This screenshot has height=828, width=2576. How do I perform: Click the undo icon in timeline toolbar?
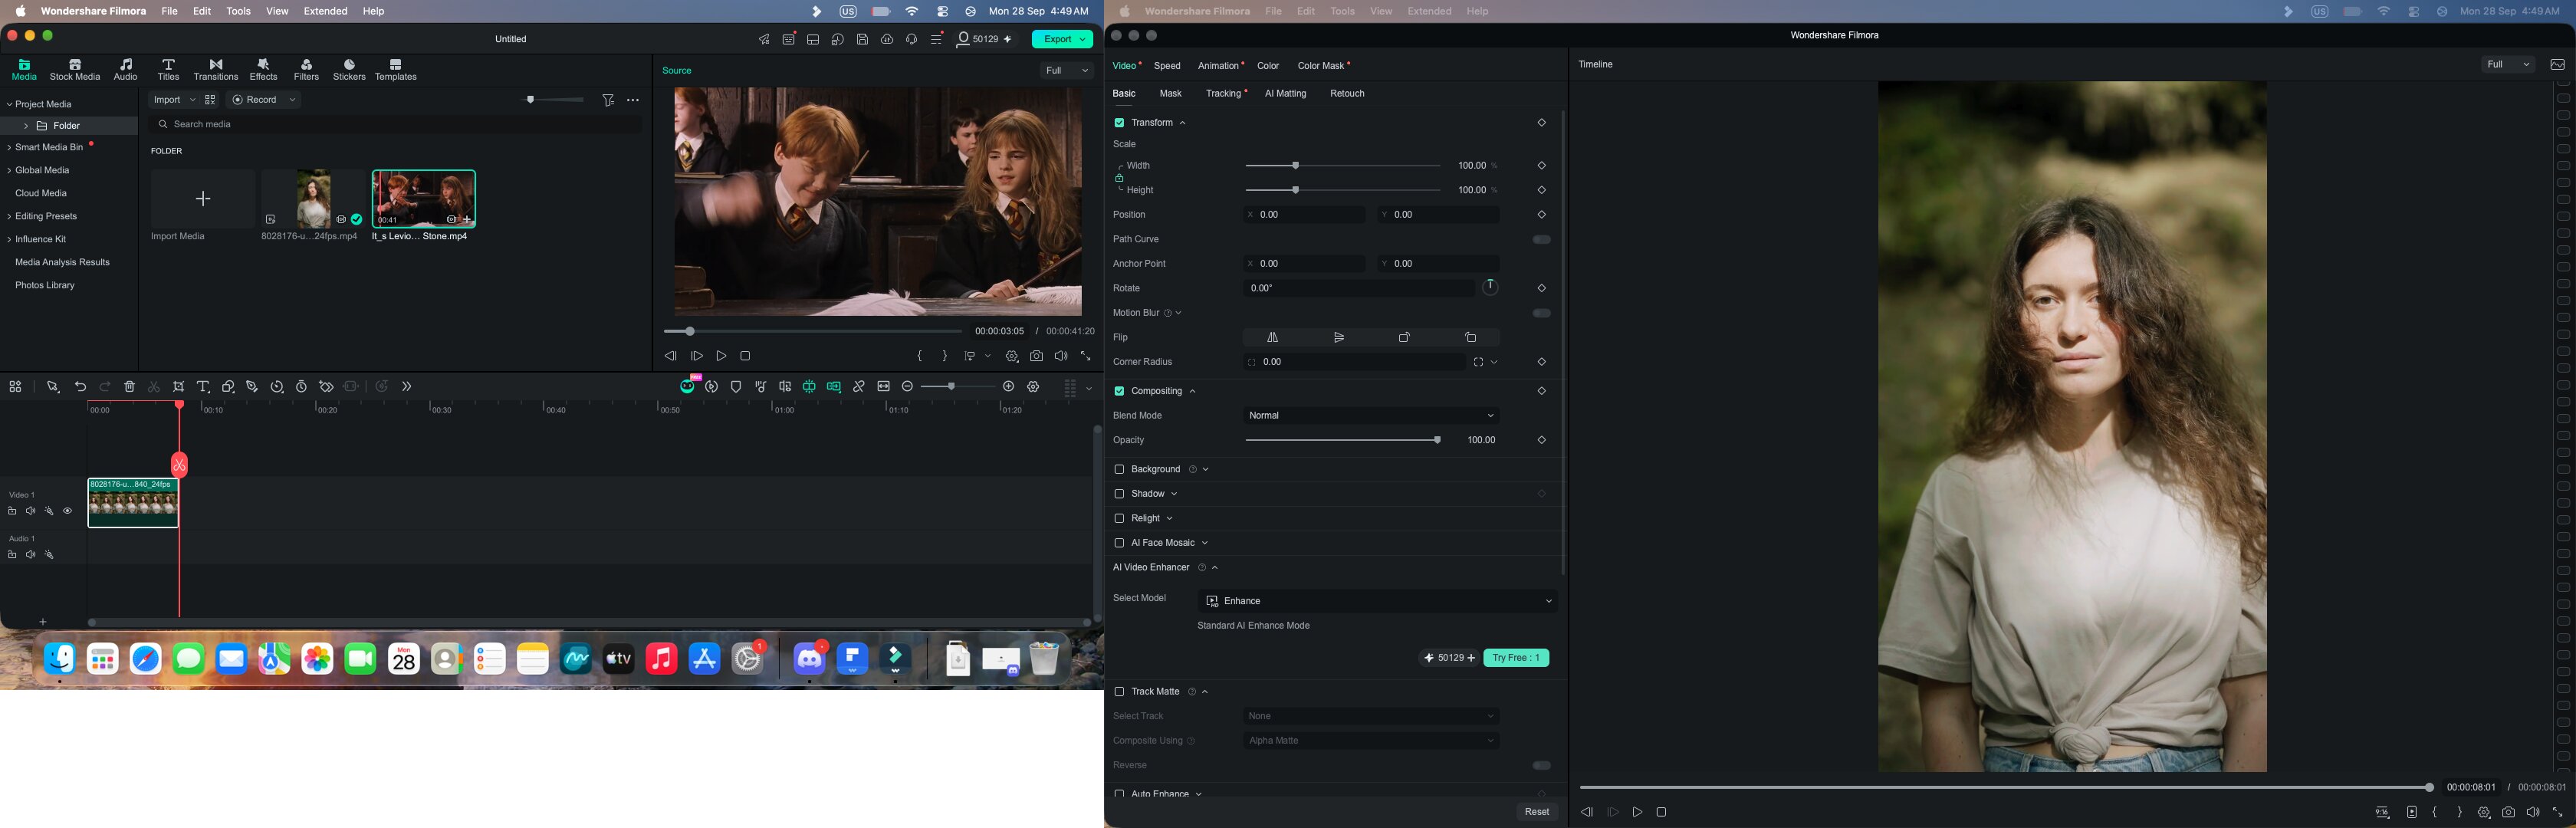point(81,387)
